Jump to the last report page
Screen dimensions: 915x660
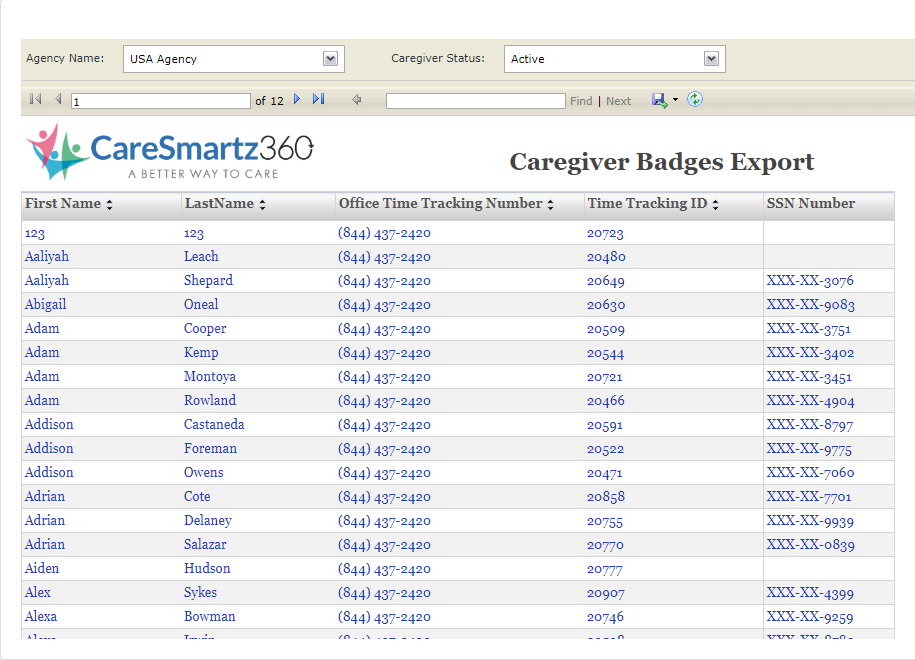[318, 99]
